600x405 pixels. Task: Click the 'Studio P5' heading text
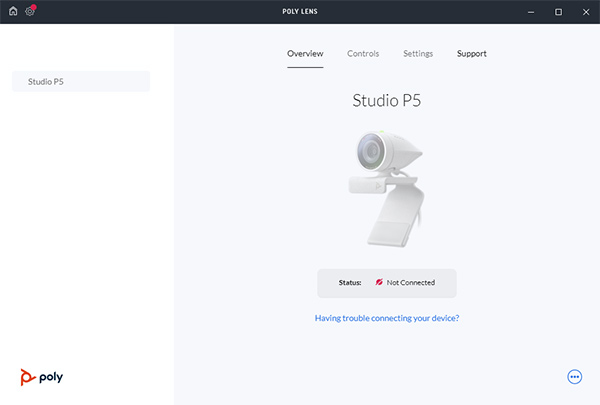point(386,101)
